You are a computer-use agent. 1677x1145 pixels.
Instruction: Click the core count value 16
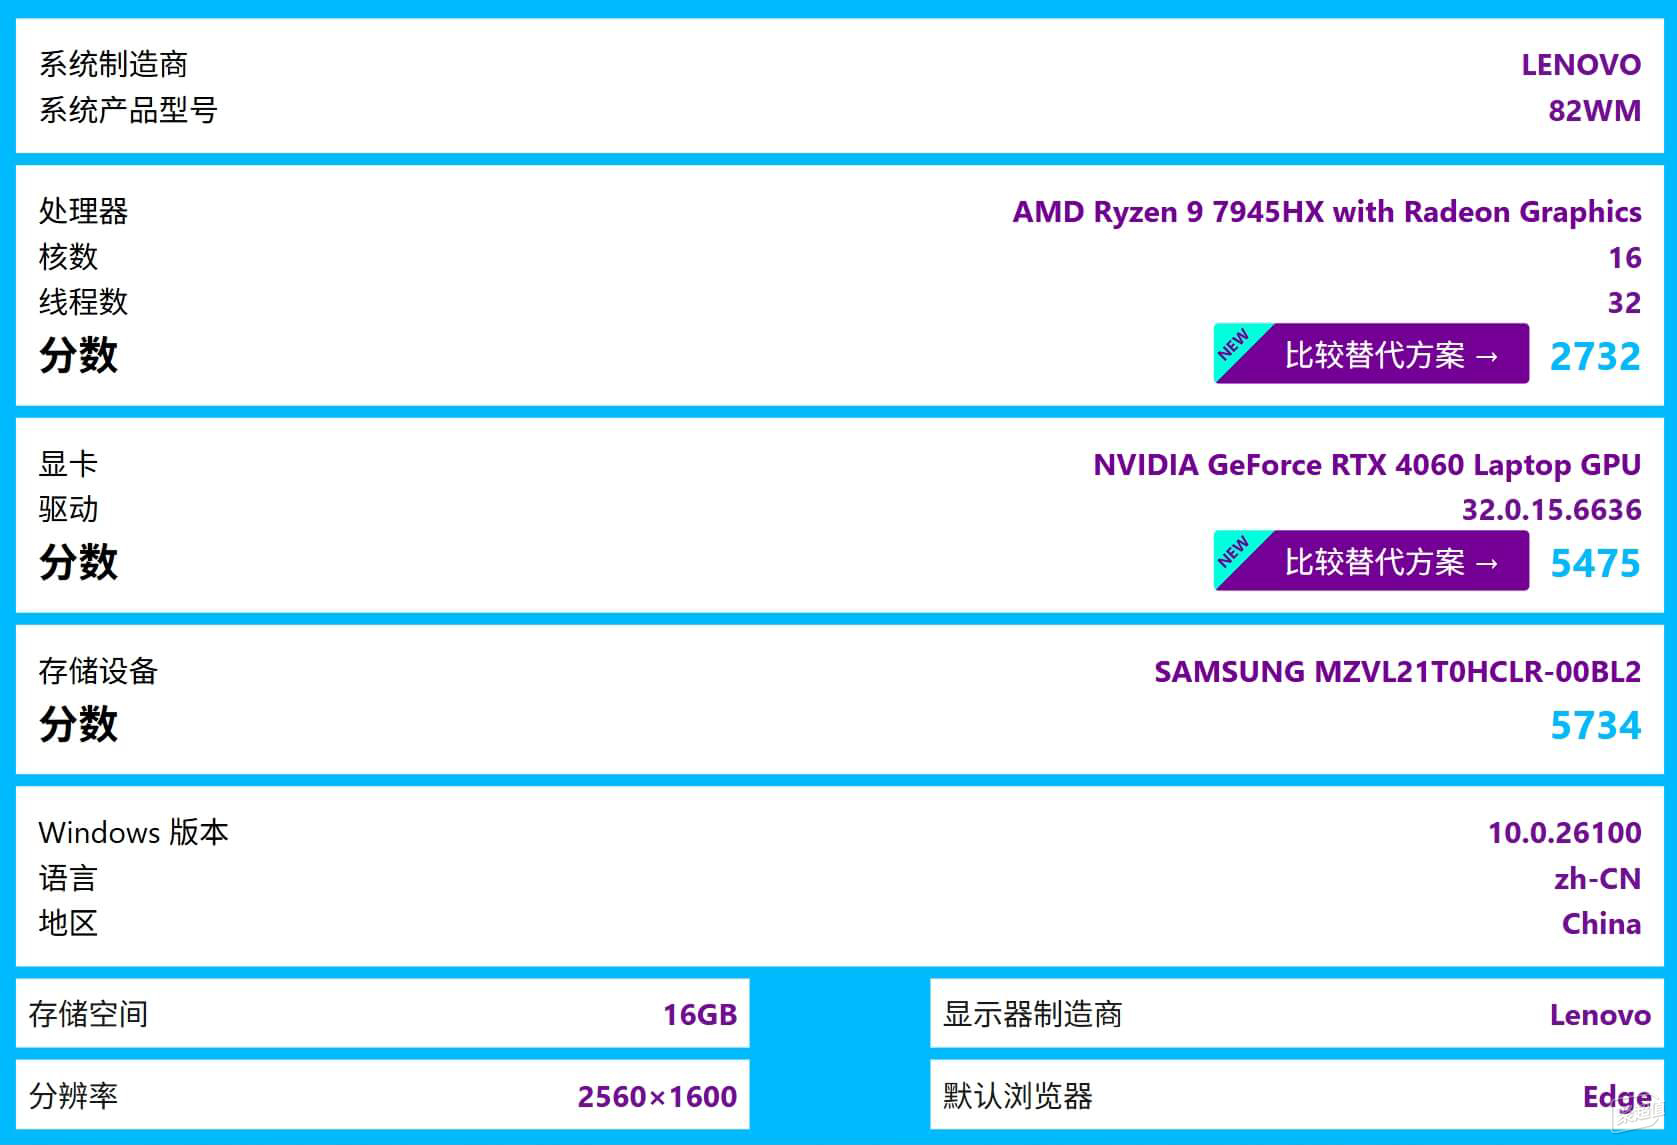(1625, 257)
